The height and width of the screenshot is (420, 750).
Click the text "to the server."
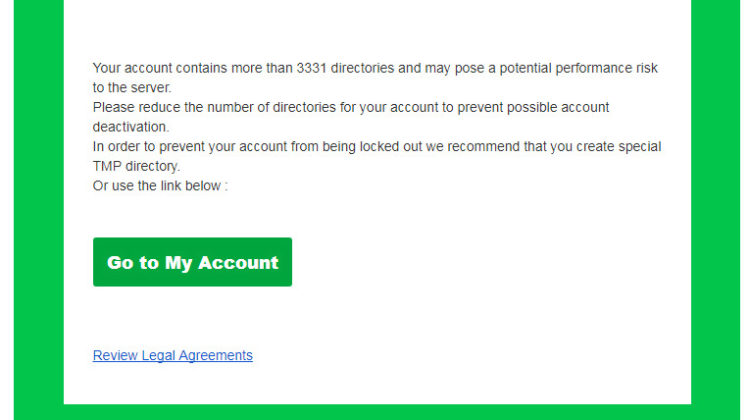(x=132, y=88)
